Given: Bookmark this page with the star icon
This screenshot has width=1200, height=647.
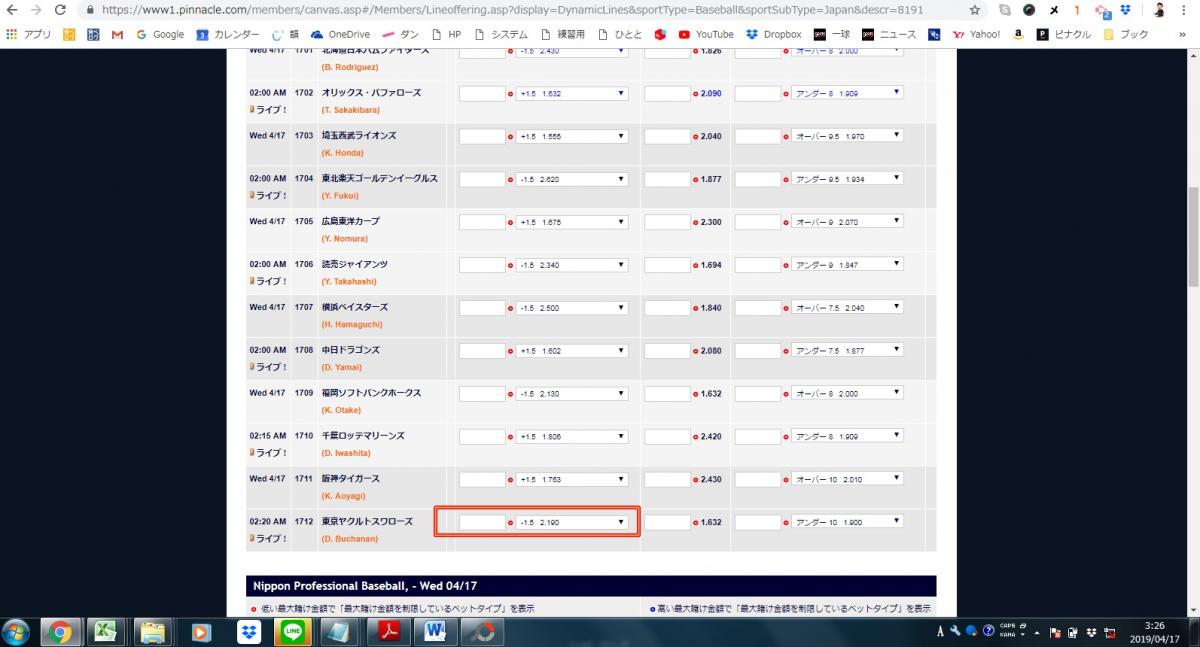Looking at the screenshot, I should [x=975, y=10].
